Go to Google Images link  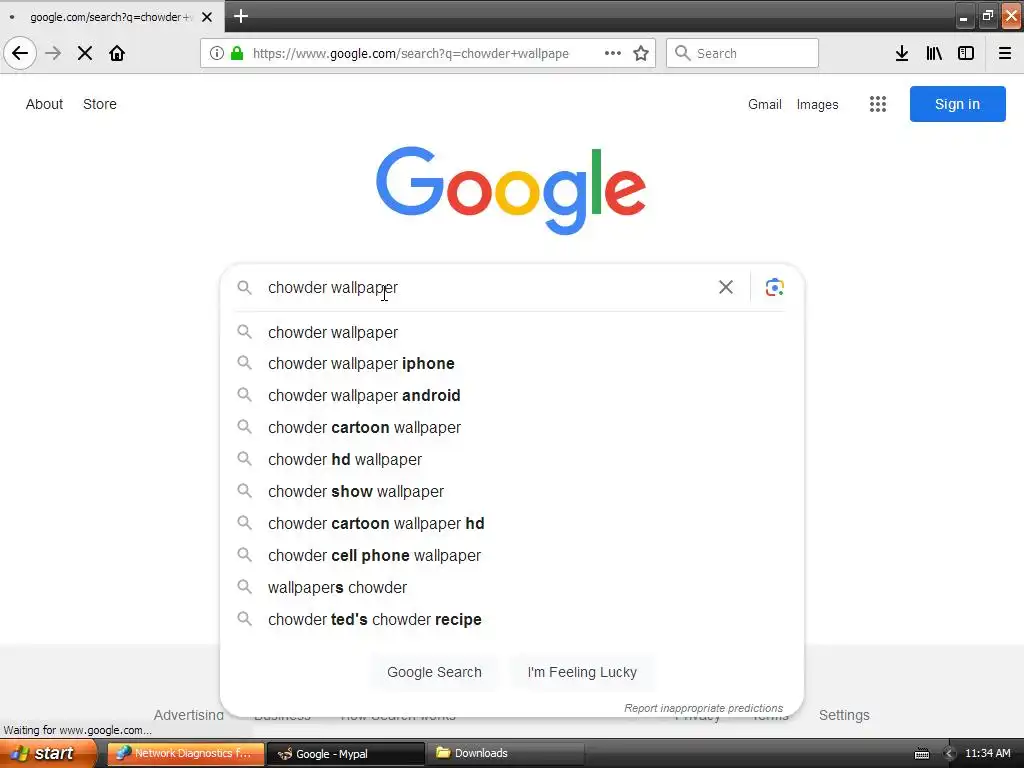click(817, 104)
